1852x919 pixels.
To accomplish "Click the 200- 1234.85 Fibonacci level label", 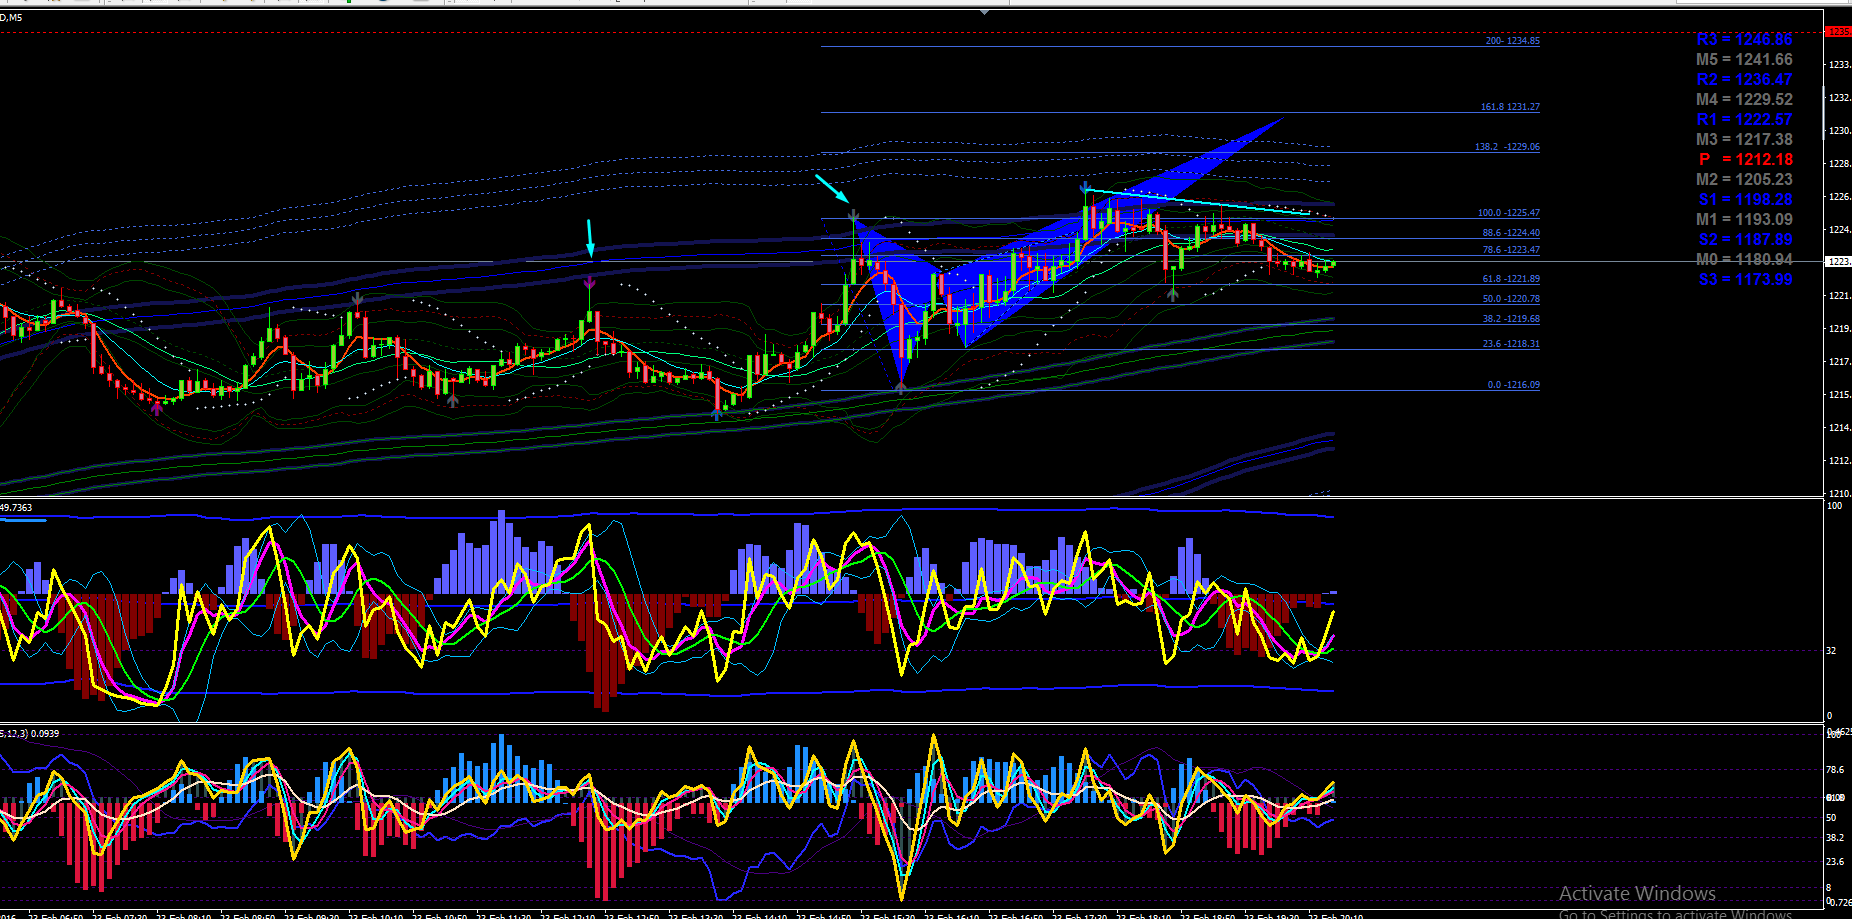I will (1512, 41).
